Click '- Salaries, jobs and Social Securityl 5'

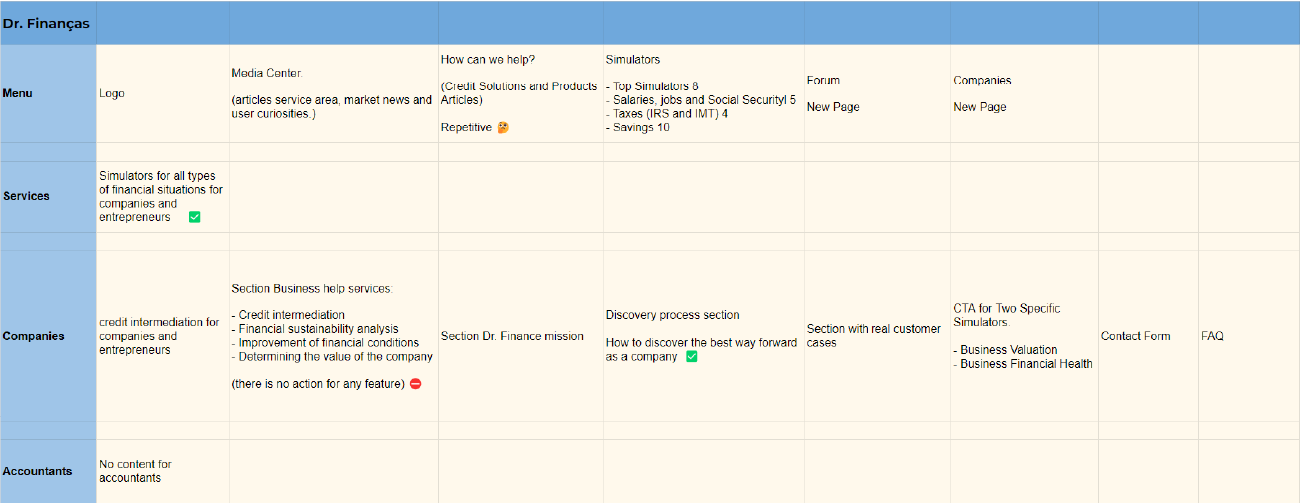coord(701,100)
